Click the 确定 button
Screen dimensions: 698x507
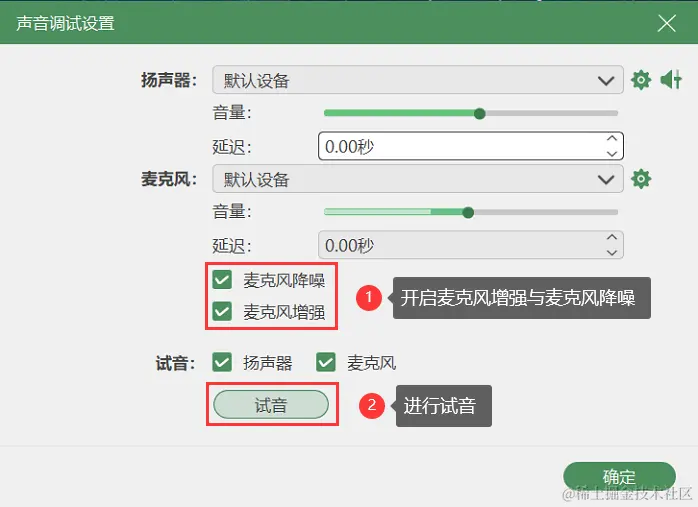[x=619, y=477]
